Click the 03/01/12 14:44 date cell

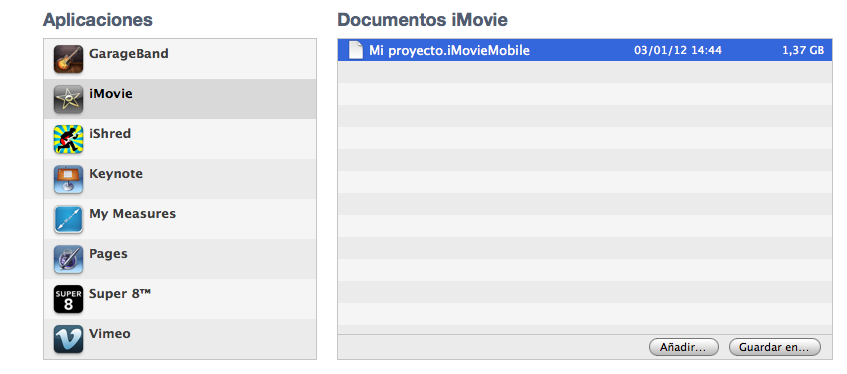click(x=678, y=51)
